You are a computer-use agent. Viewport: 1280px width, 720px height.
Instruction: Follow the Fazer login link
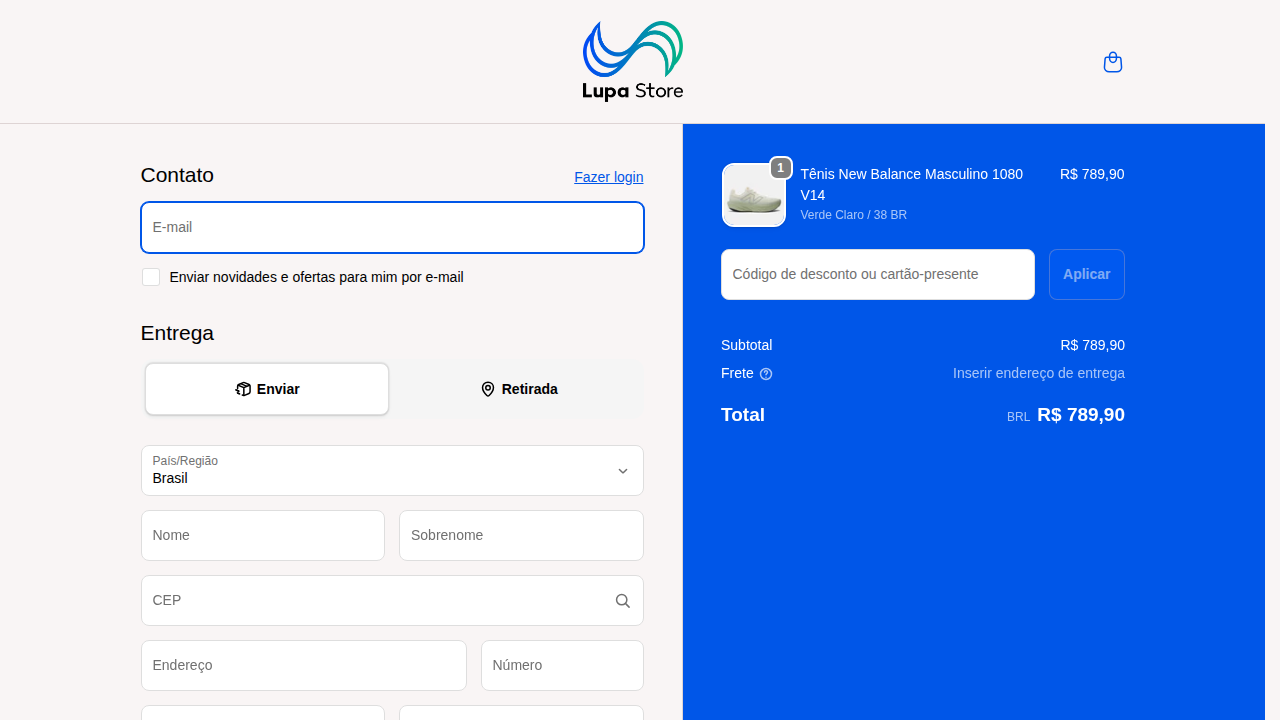(609, 177)
